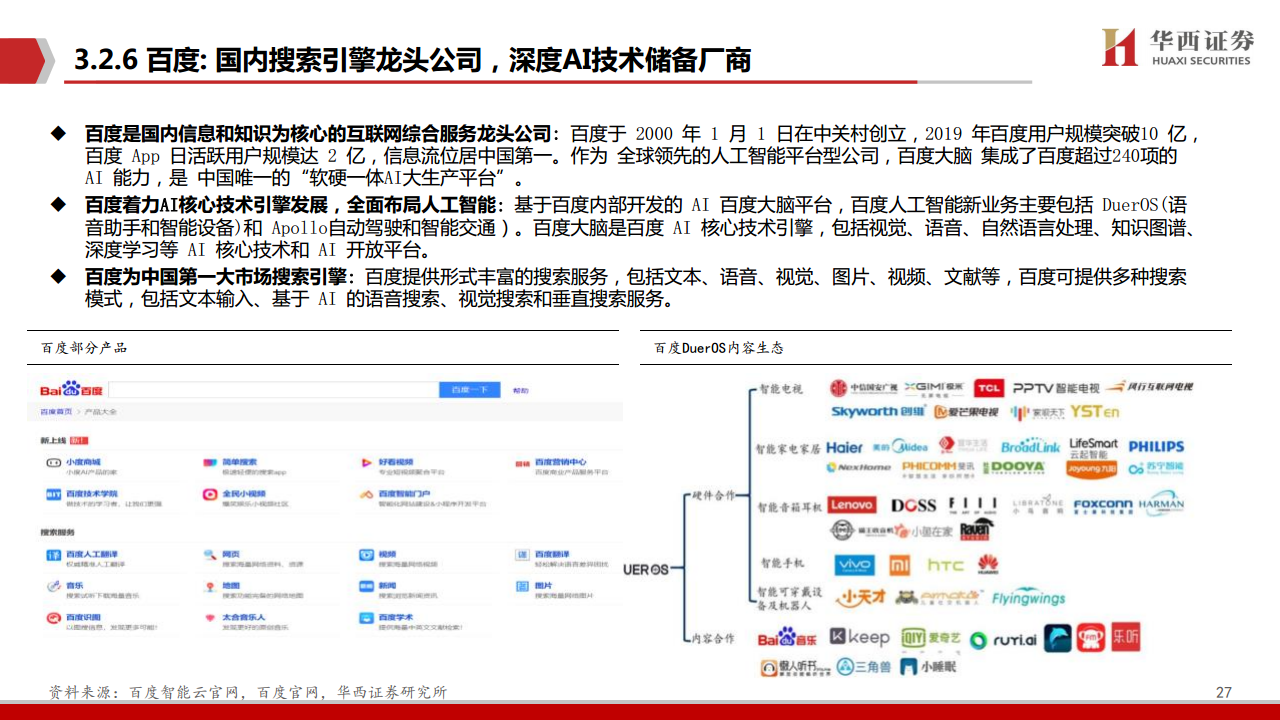Click the 智能音箱耳机 category label

pos(789,507)
